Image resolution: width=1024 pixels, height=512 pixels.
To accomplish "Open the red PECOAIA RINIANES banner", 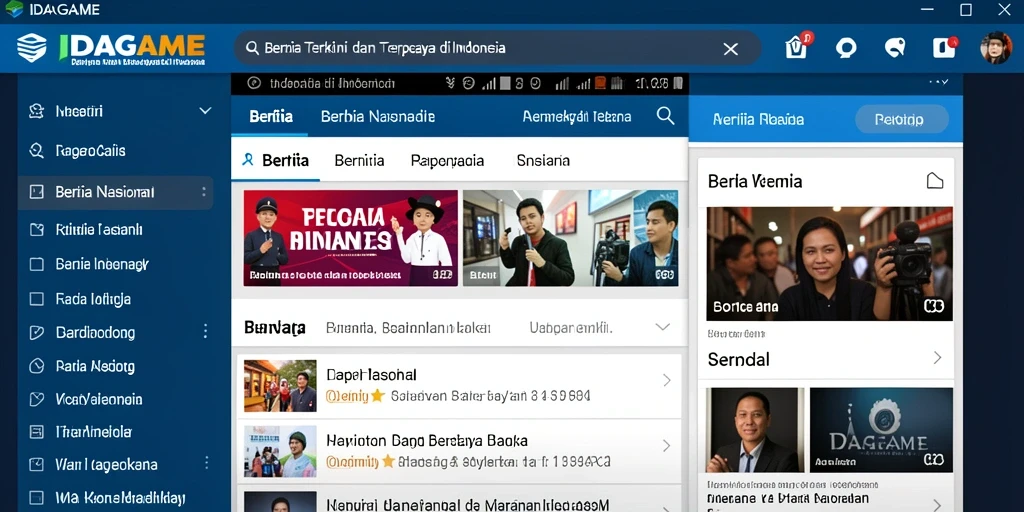I will tap(351, 238).
